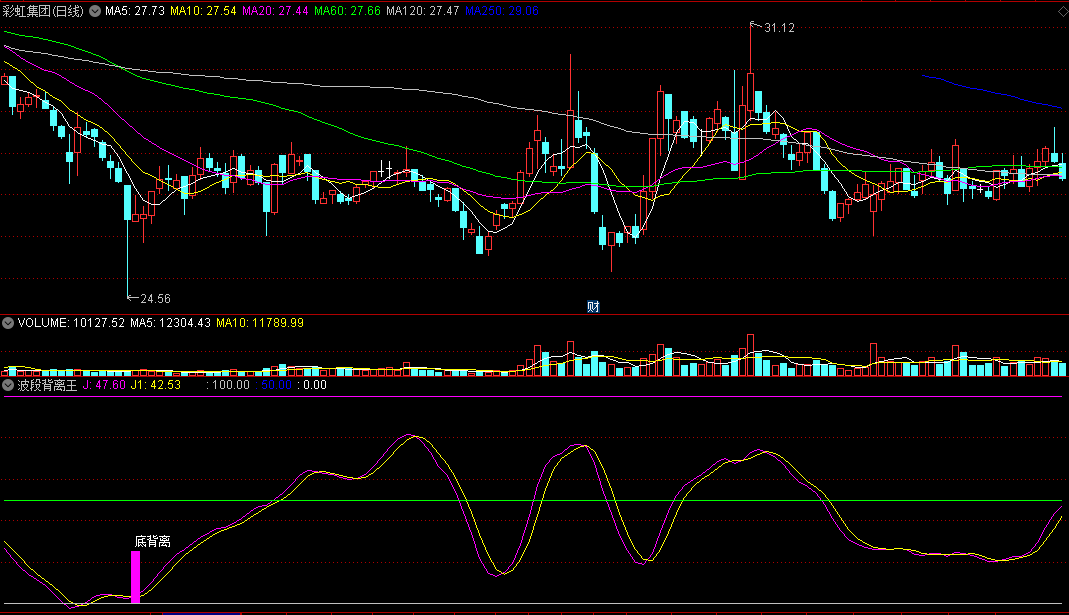Viewport: 1069px width, 615px height.
Task: Click the :100.00 reference level label
Action: tap(228, 385)
